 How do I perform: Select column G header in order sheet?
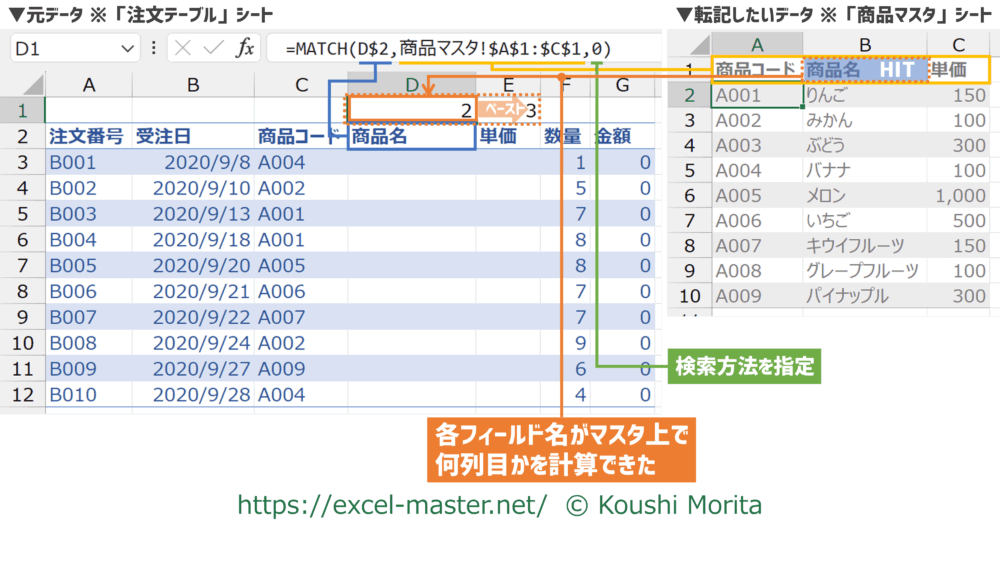pos(622,86)
